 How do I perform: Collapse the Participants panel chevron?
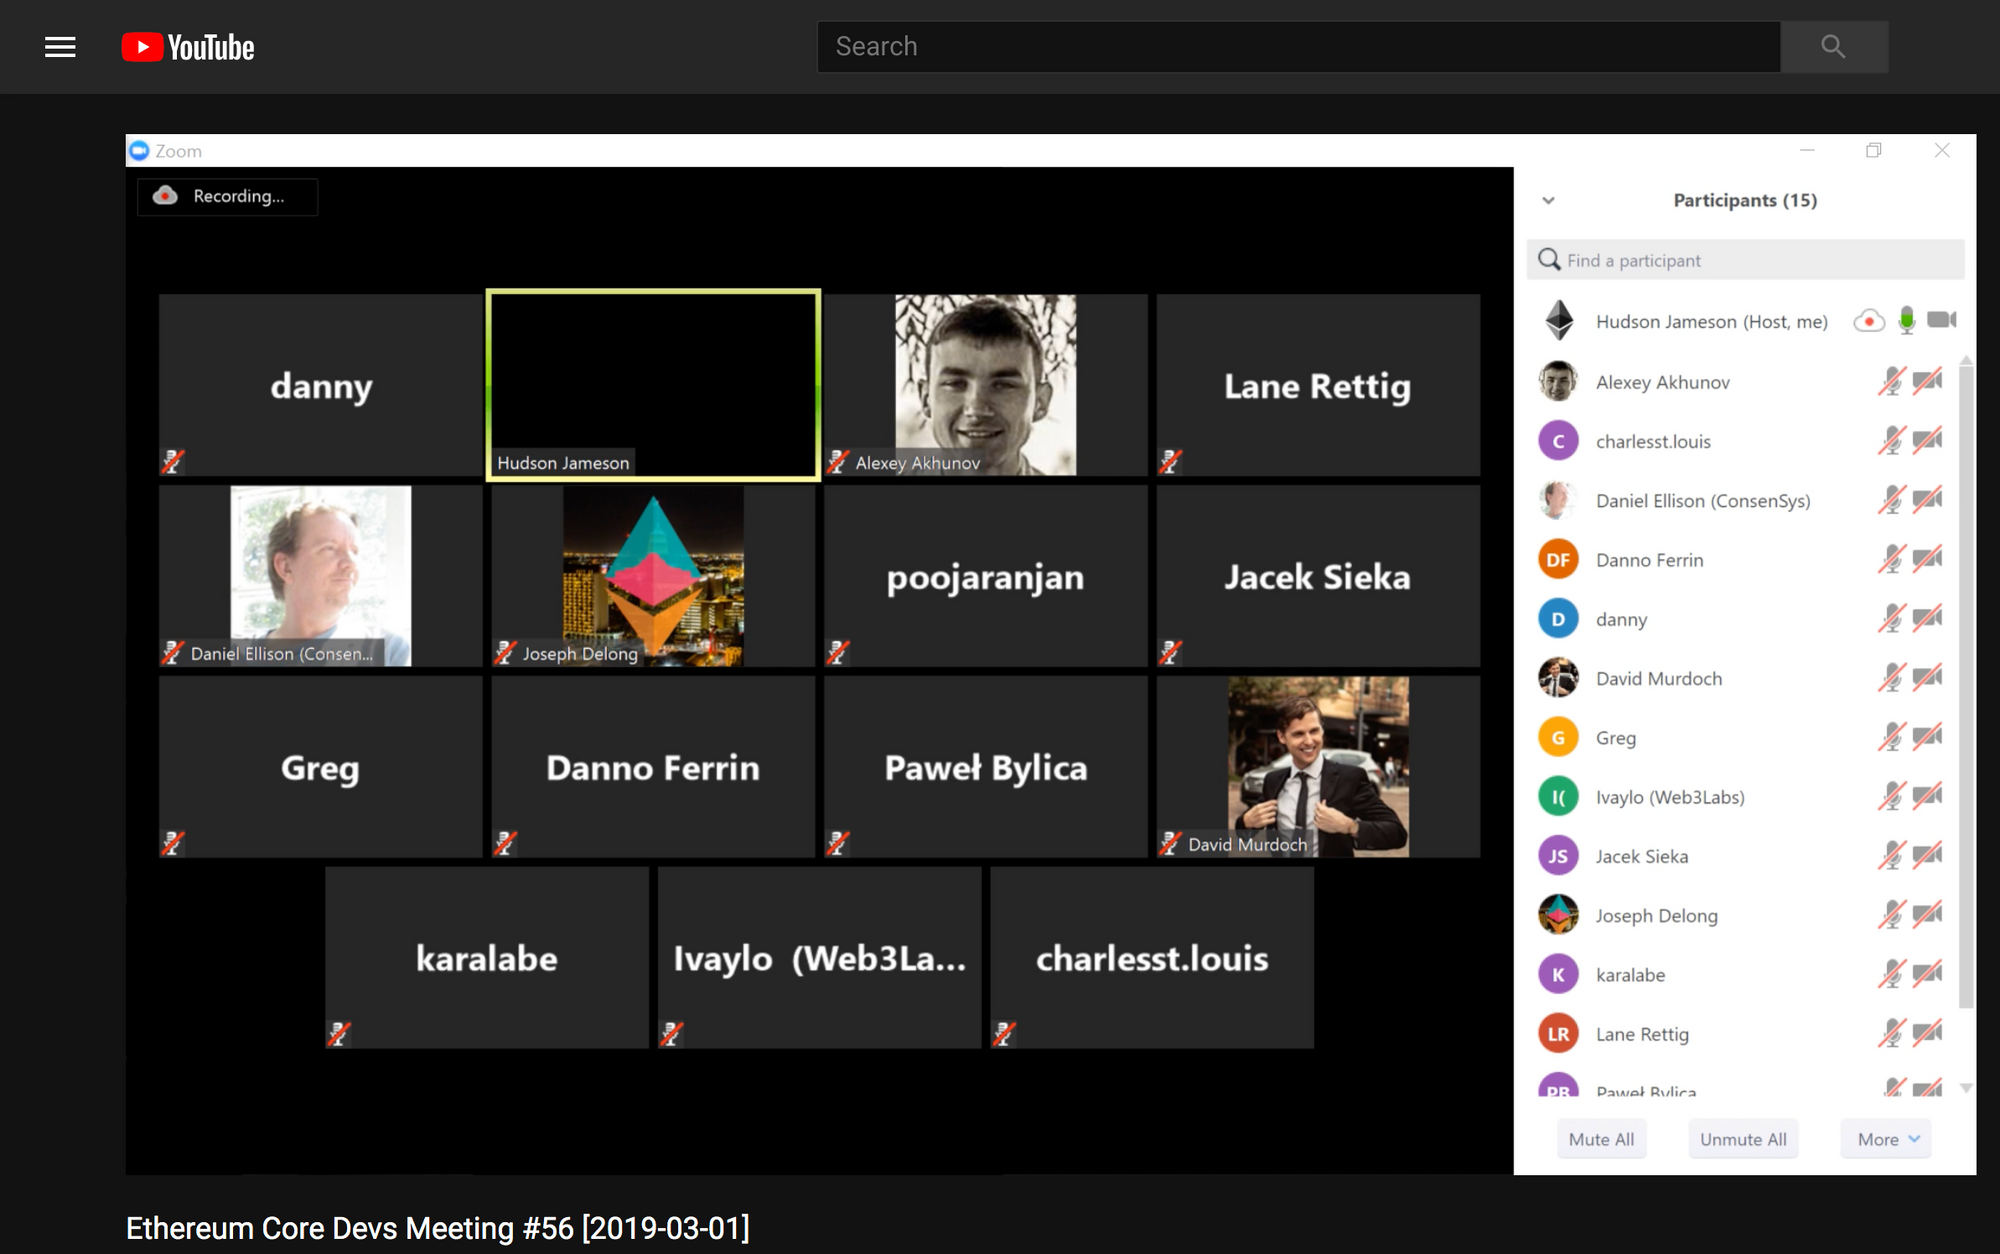[1548, 200]
